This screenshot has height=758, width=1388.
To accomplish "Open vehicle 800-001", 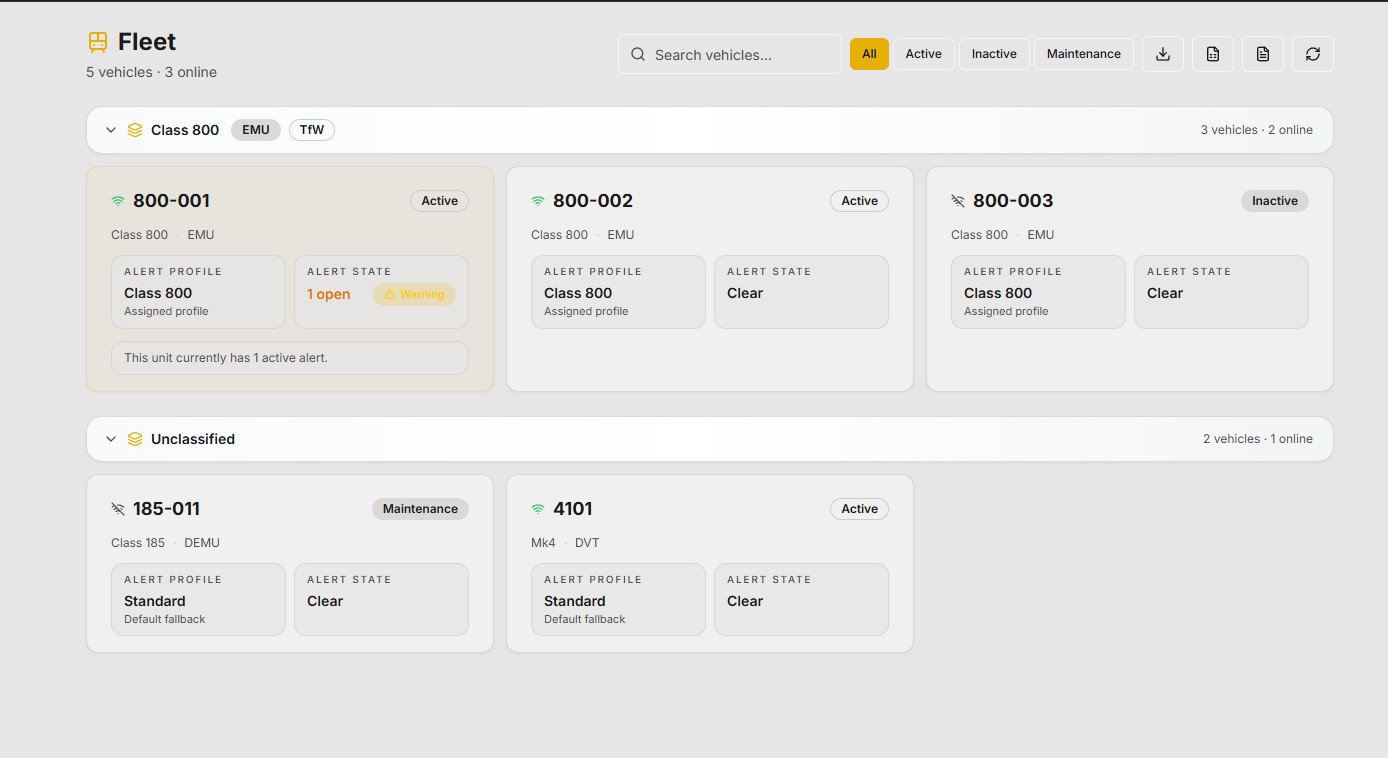I will click(290, 279).
